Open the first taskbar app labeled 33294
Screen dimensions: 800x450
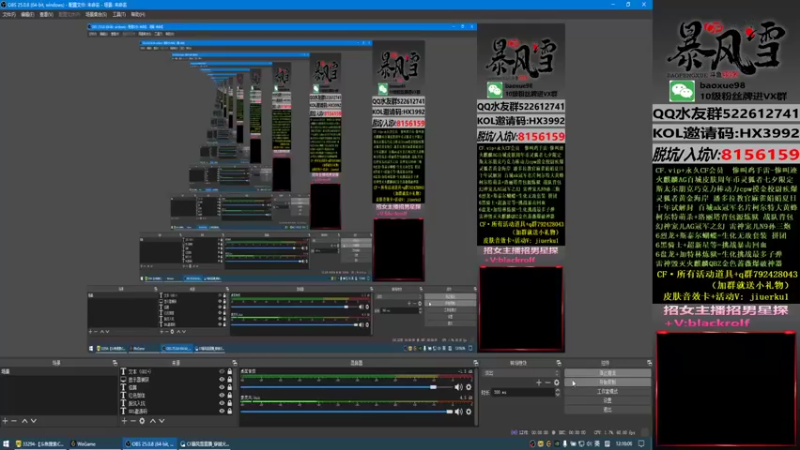coord(40,444)
